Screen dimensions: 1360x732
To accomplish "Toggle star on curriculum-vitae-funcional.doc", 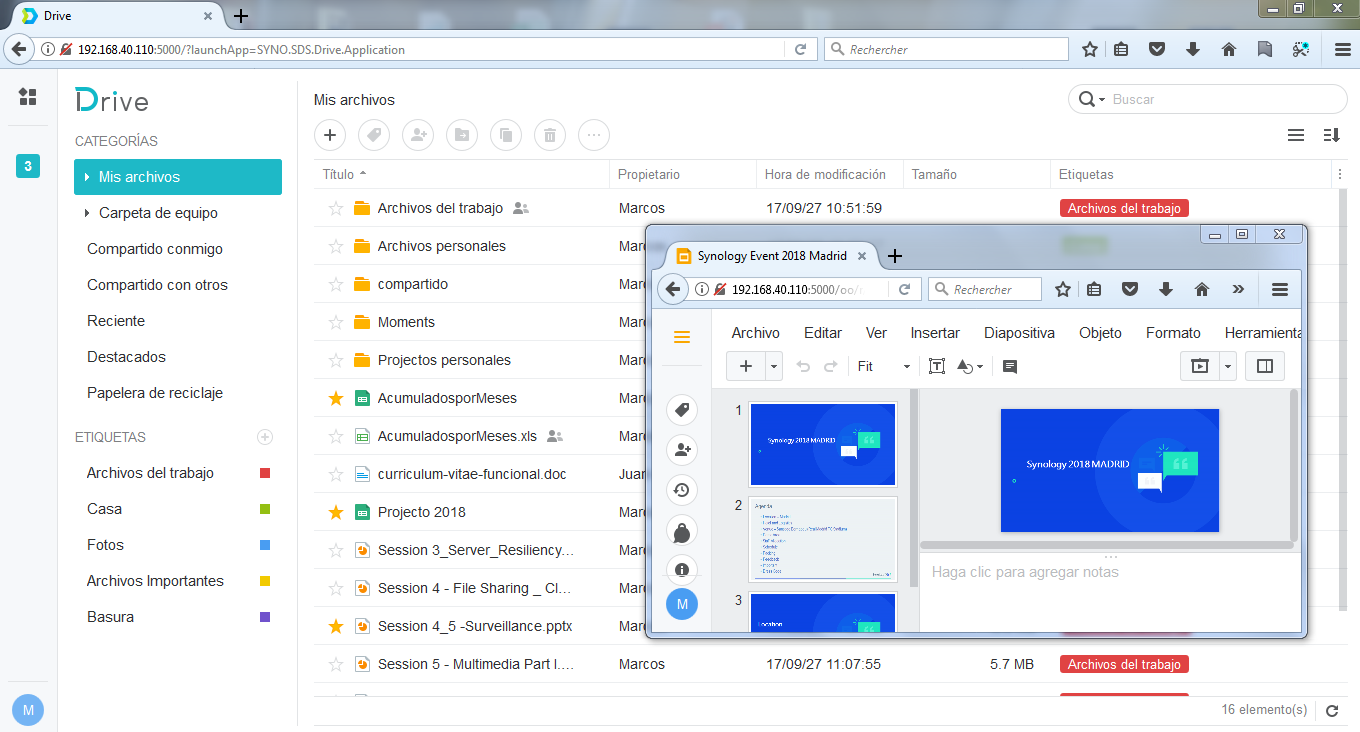I will coord(336,474).
